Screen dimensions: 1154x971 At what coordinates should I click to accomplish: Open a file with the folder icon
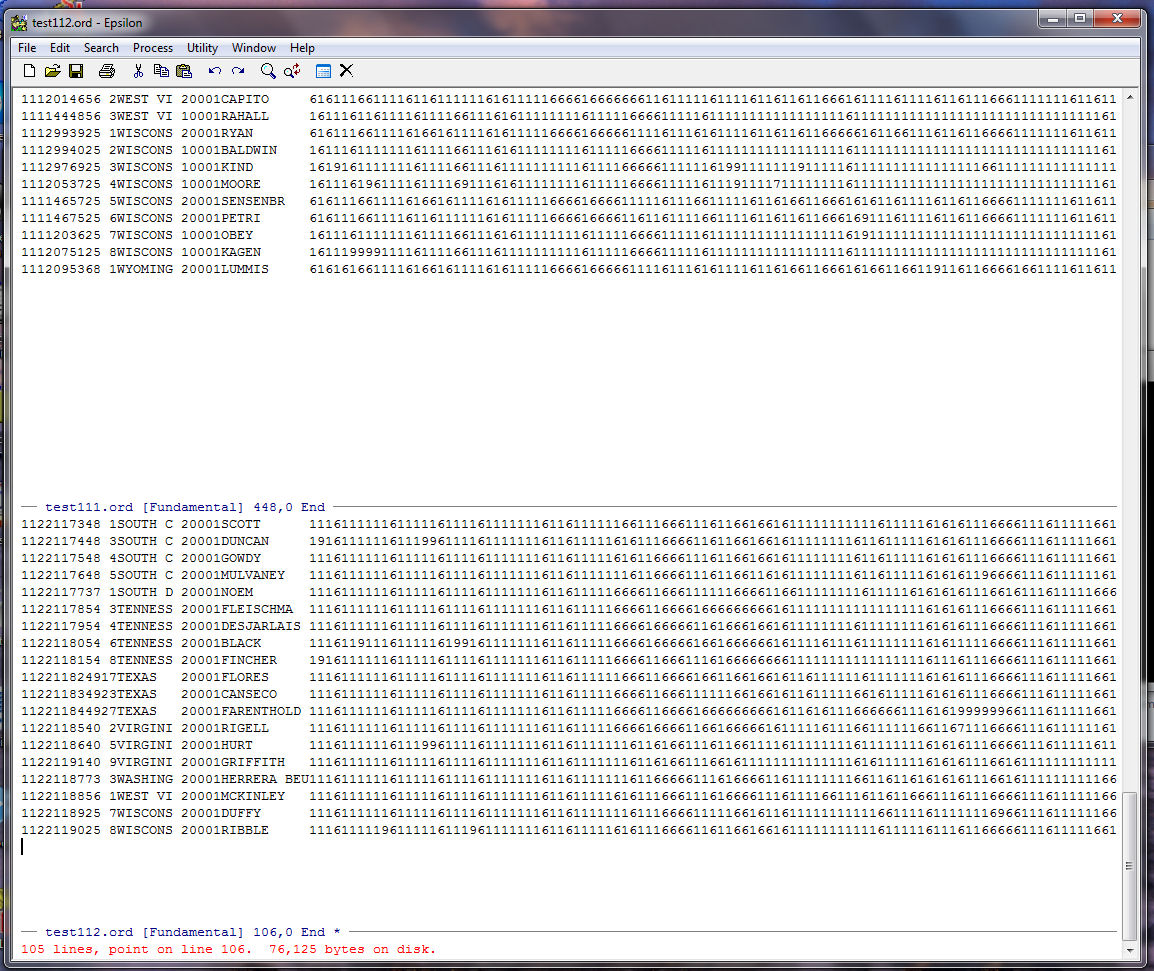tap(52, 71)
